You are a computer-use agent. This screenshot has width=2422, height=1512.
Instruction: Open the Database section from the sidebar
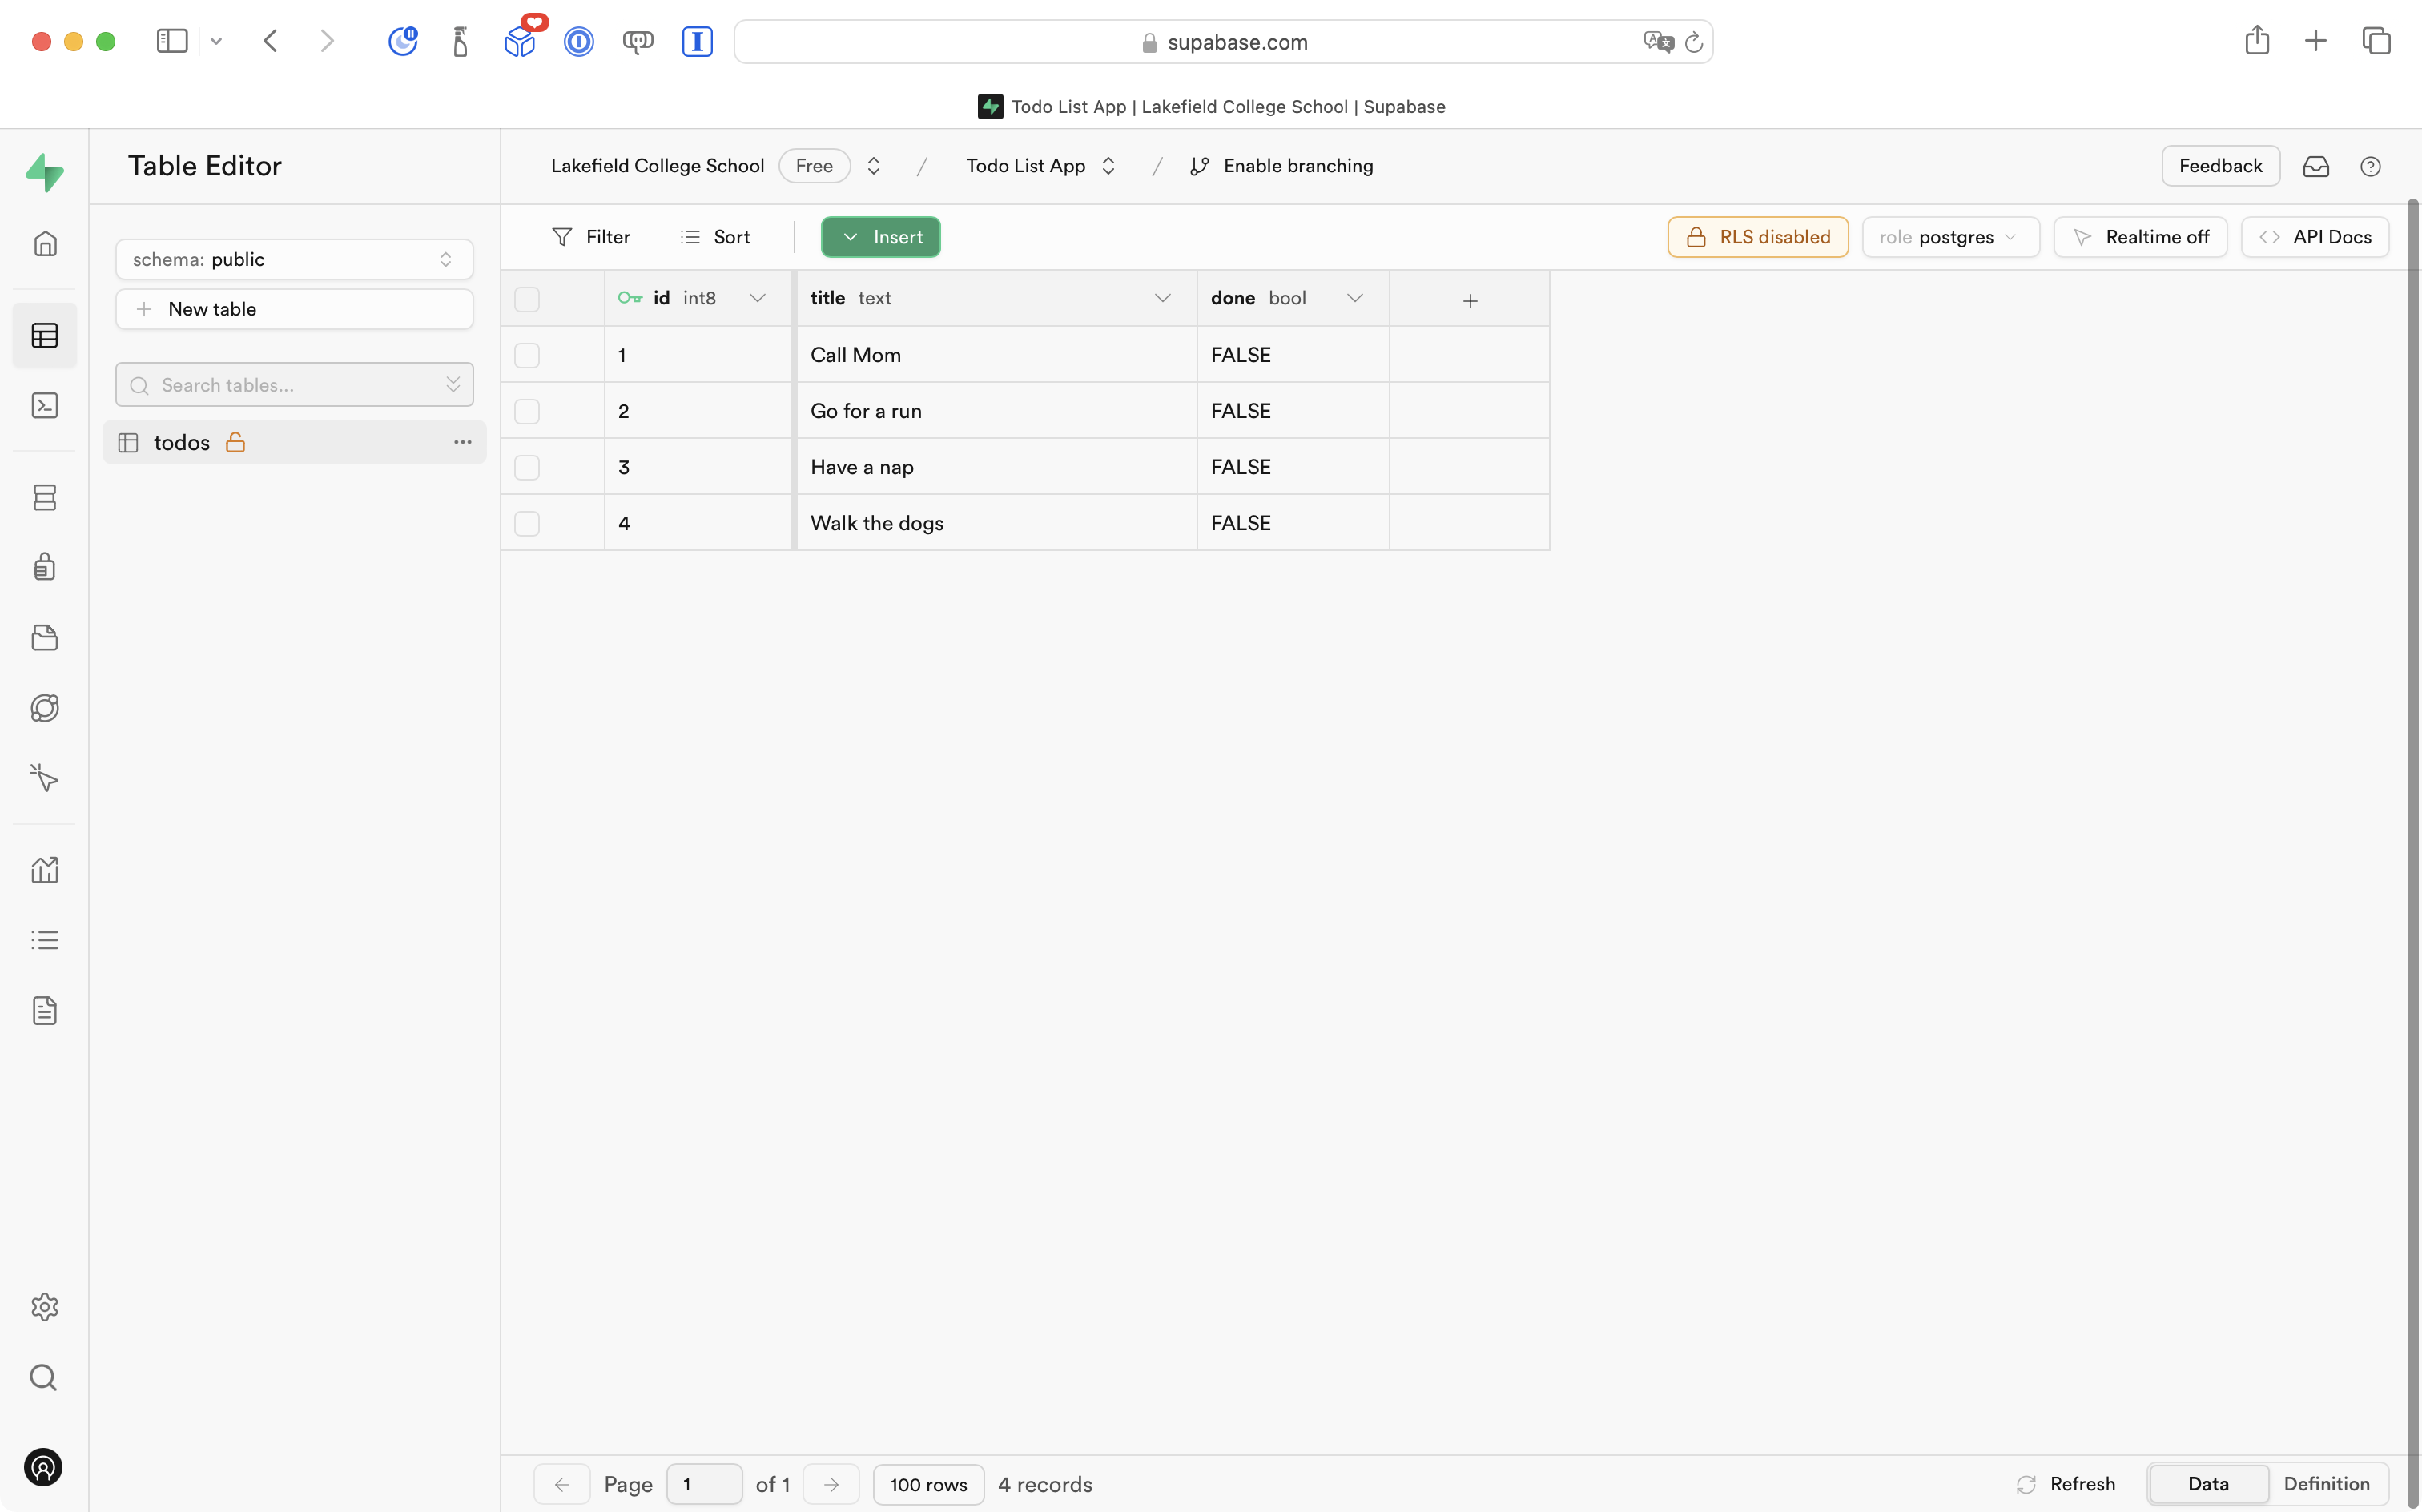(x=45, y=497)
